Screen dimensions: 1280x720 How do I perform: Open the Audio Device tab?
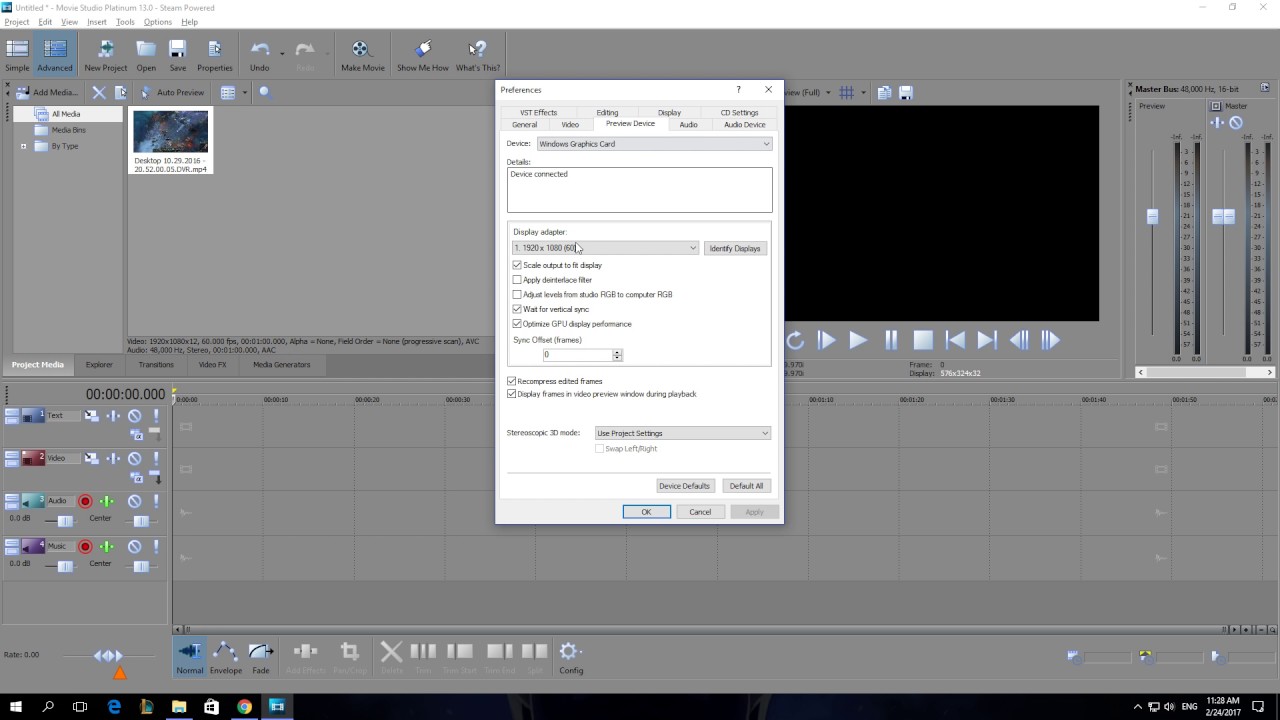(x=744, y=124)
